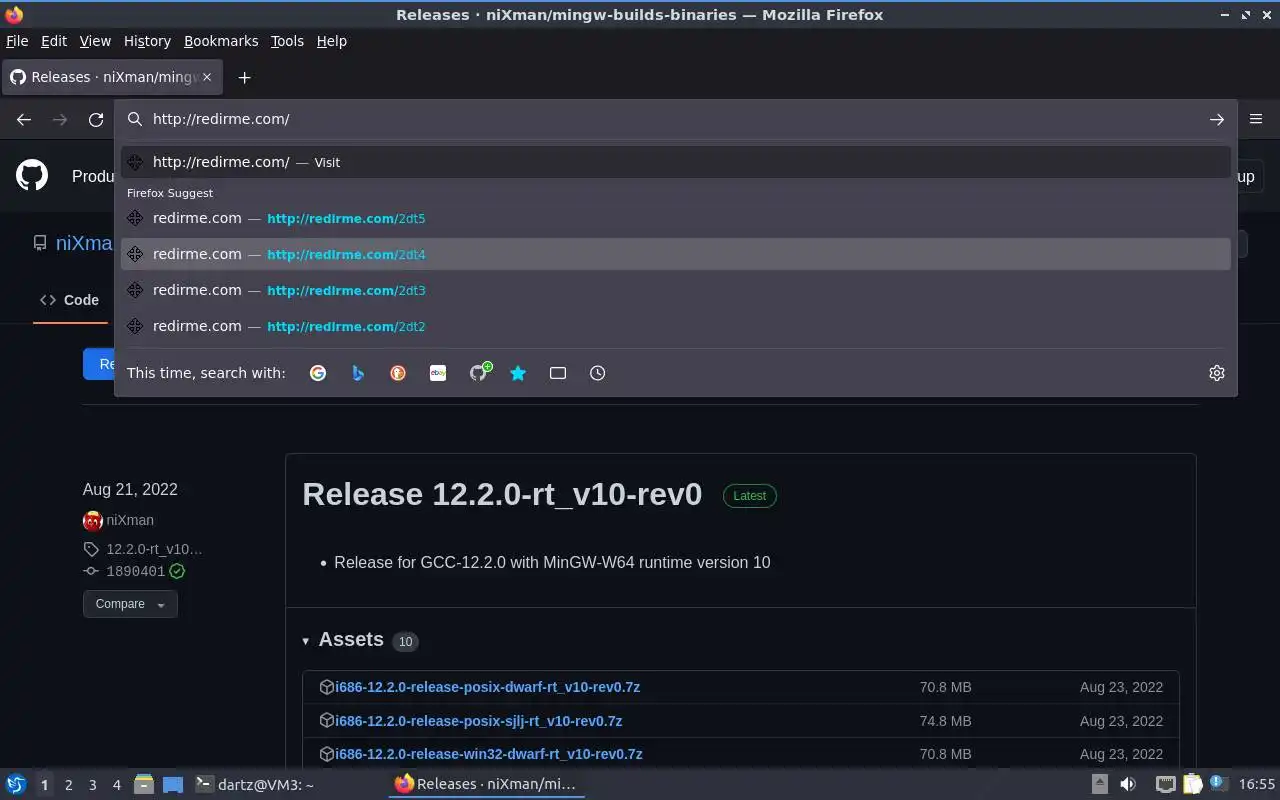
Task: Click the Latest release badge
Action: tap(749, 496)
